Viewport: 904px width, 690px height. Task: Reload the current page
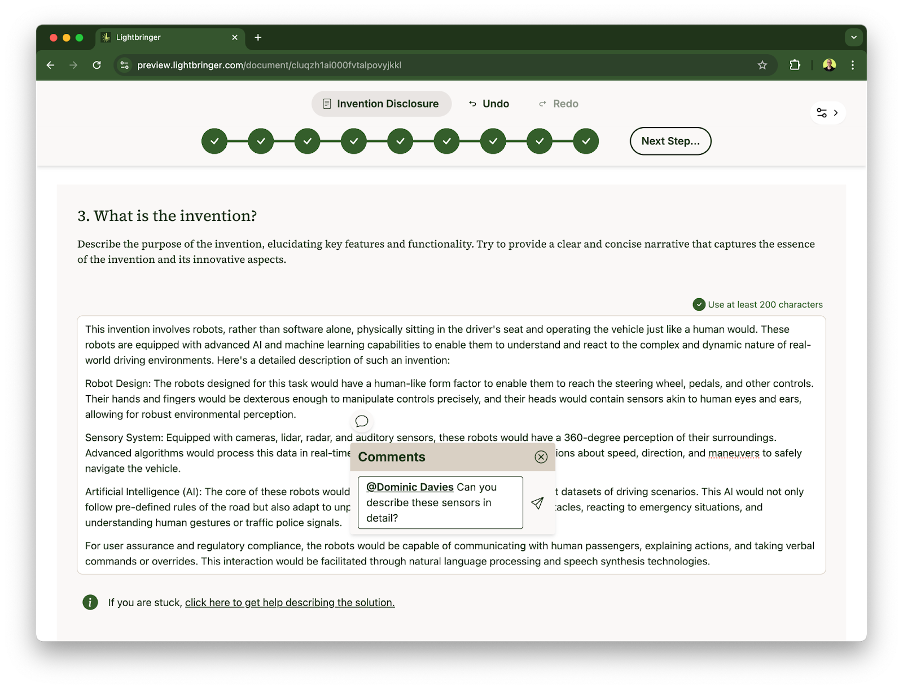pos(97,65)
